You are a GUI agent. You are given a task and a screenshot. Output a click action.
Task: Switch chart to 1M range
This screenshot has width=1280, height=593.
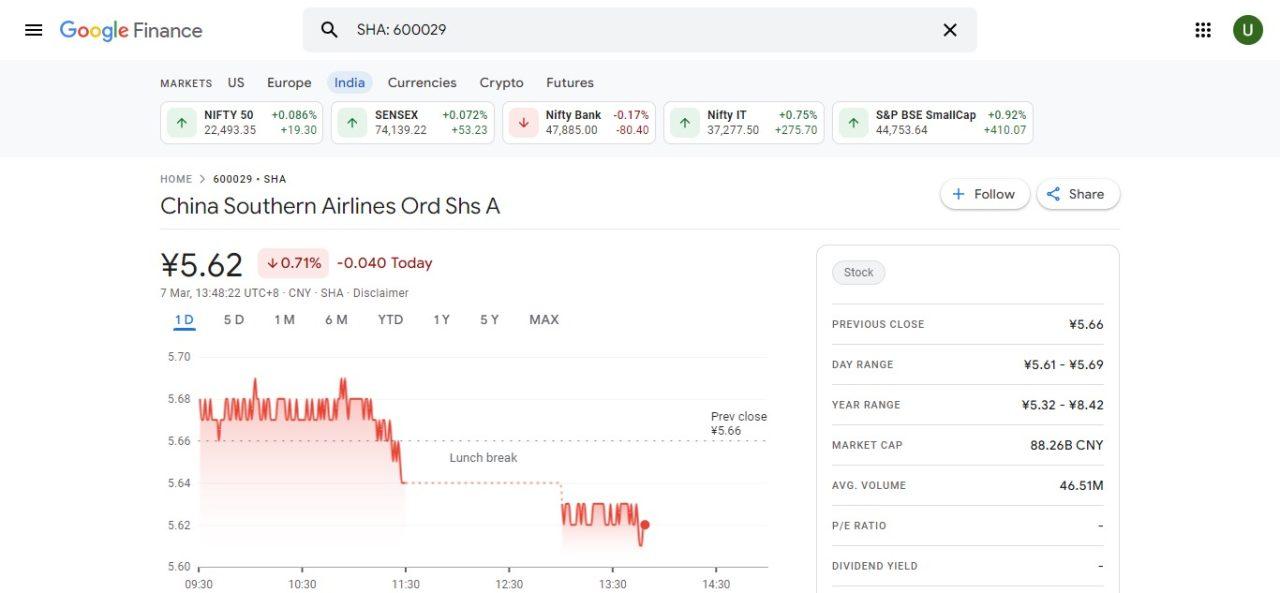[x=285, y=320]
